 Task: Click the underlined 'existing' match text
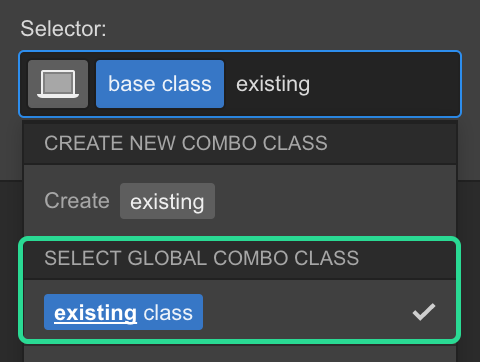(95, 313)
